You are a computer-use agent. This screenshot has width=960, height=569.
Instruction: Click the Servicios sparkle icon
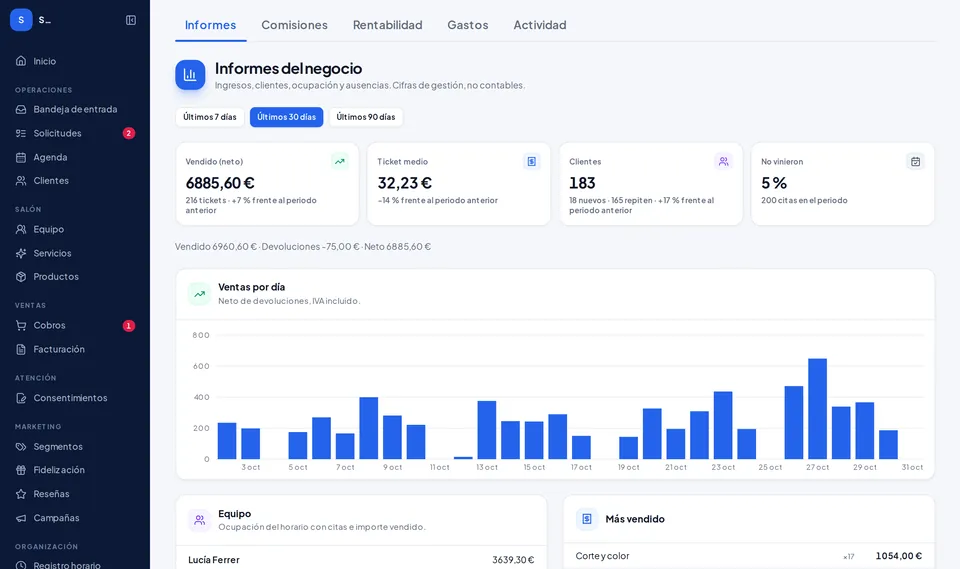[x=21, y=253]
